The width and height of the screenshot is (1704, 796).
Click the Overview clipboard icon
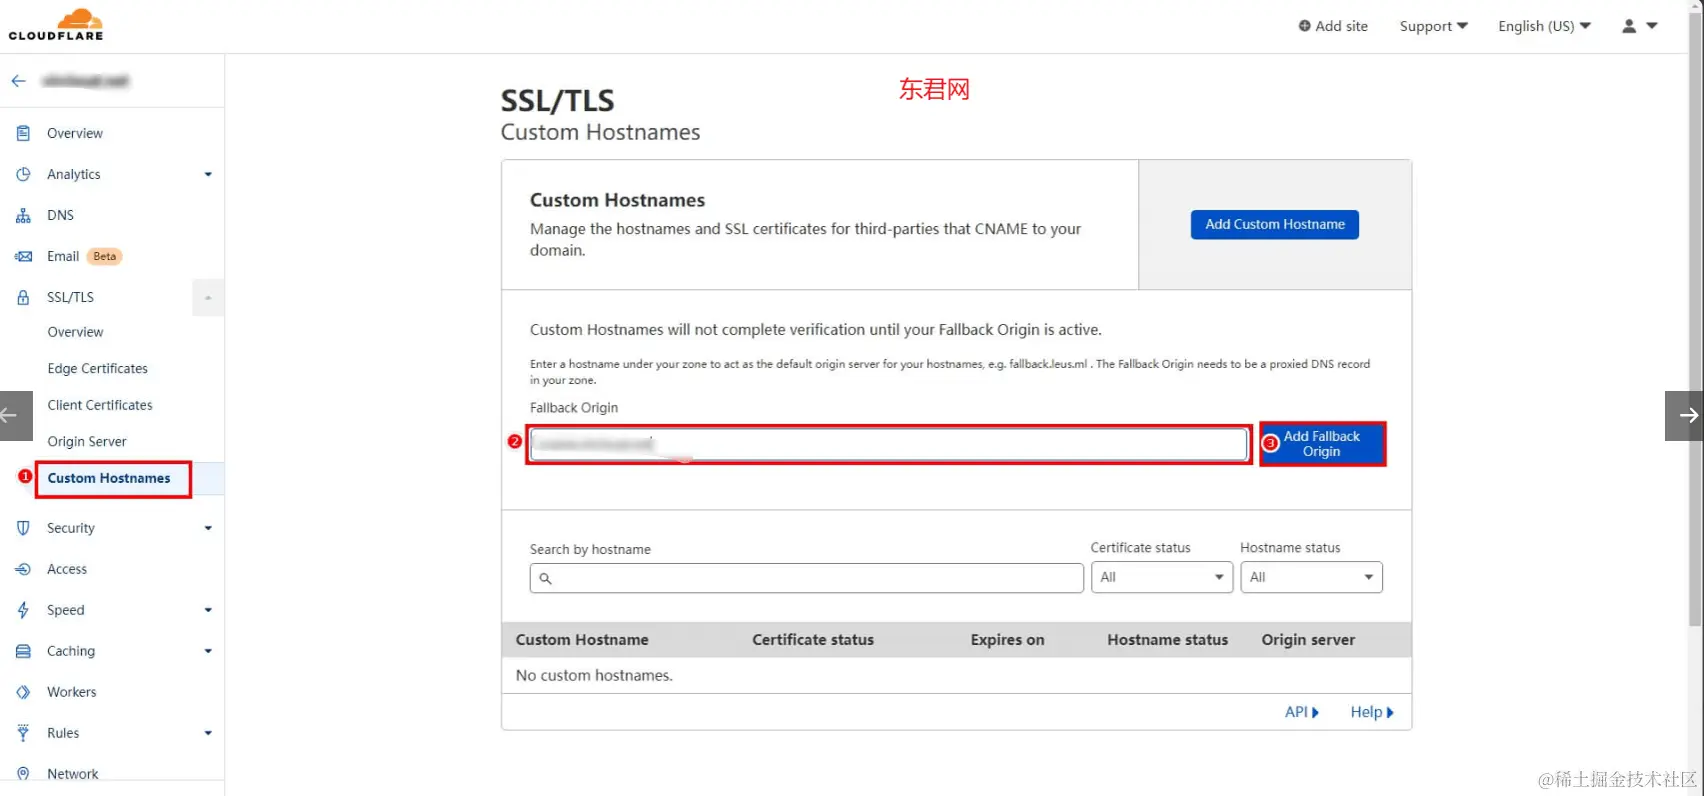(x=23, y=133)
